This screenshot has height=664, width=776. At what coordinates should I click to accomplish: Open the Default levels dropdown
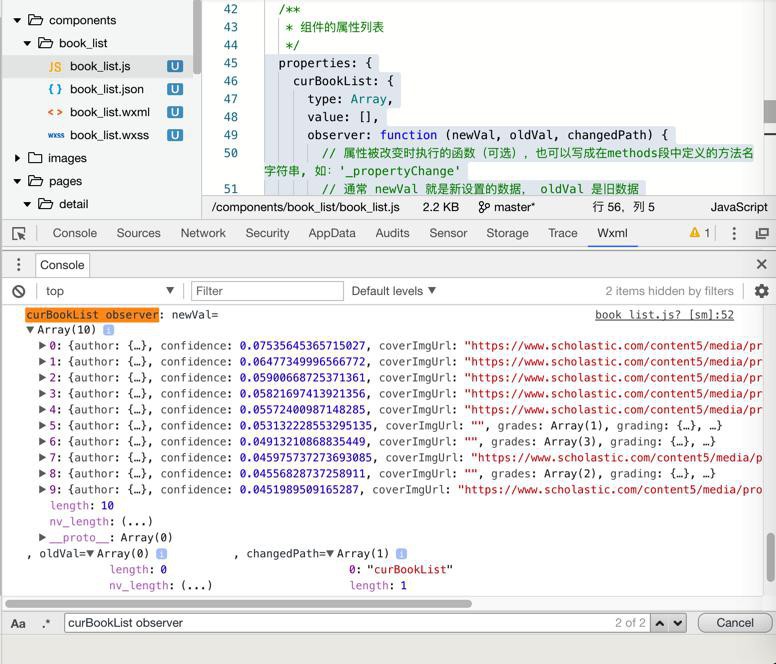coord(393,291)
